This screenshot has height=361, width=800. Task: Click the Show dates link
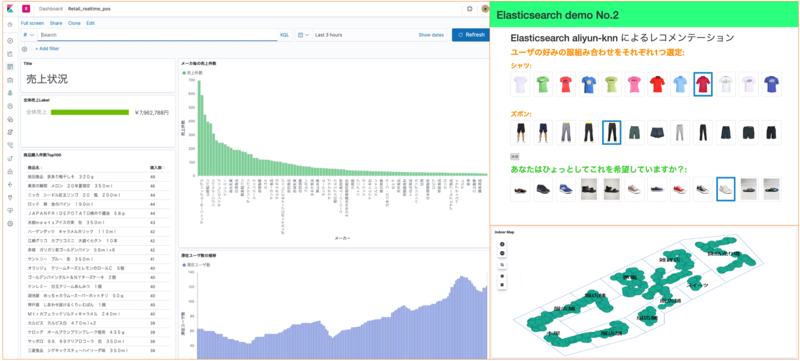point(431,35)
